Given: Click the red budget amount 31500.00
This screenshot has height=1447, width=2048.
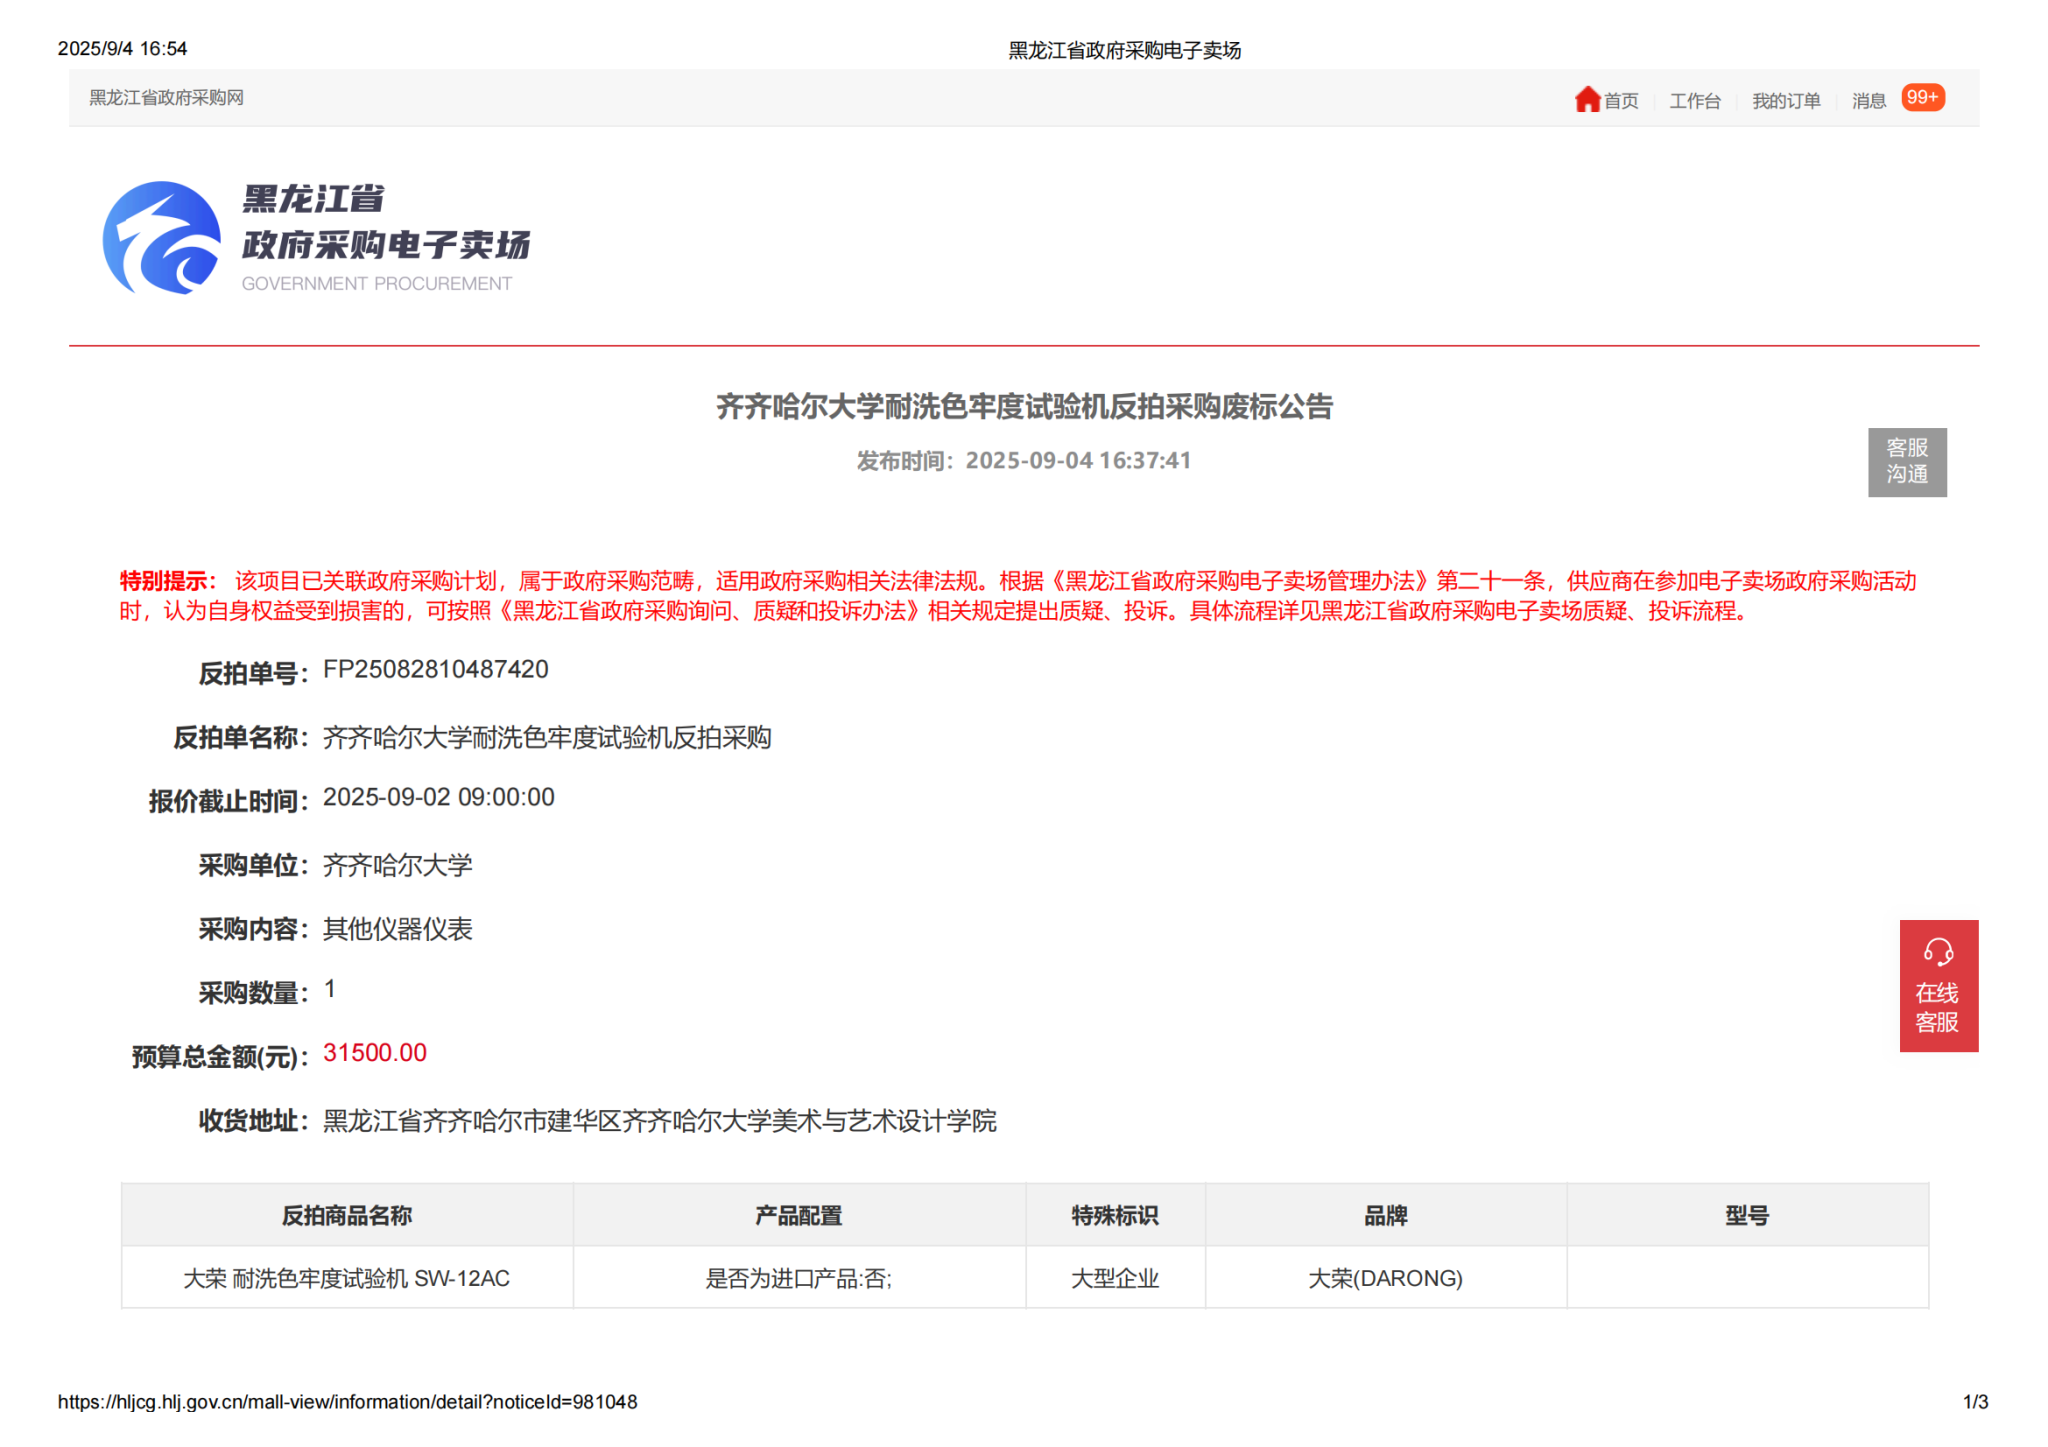Looking at the screenshot, I should [x=375, y=1053].
